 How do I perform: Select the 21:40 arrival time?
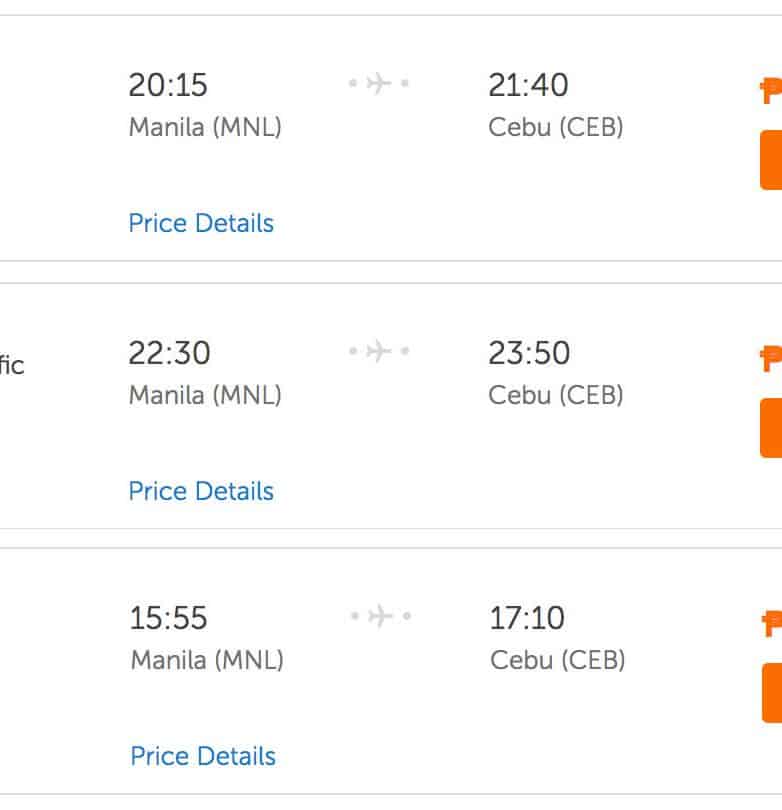click(x=528, y=85)
